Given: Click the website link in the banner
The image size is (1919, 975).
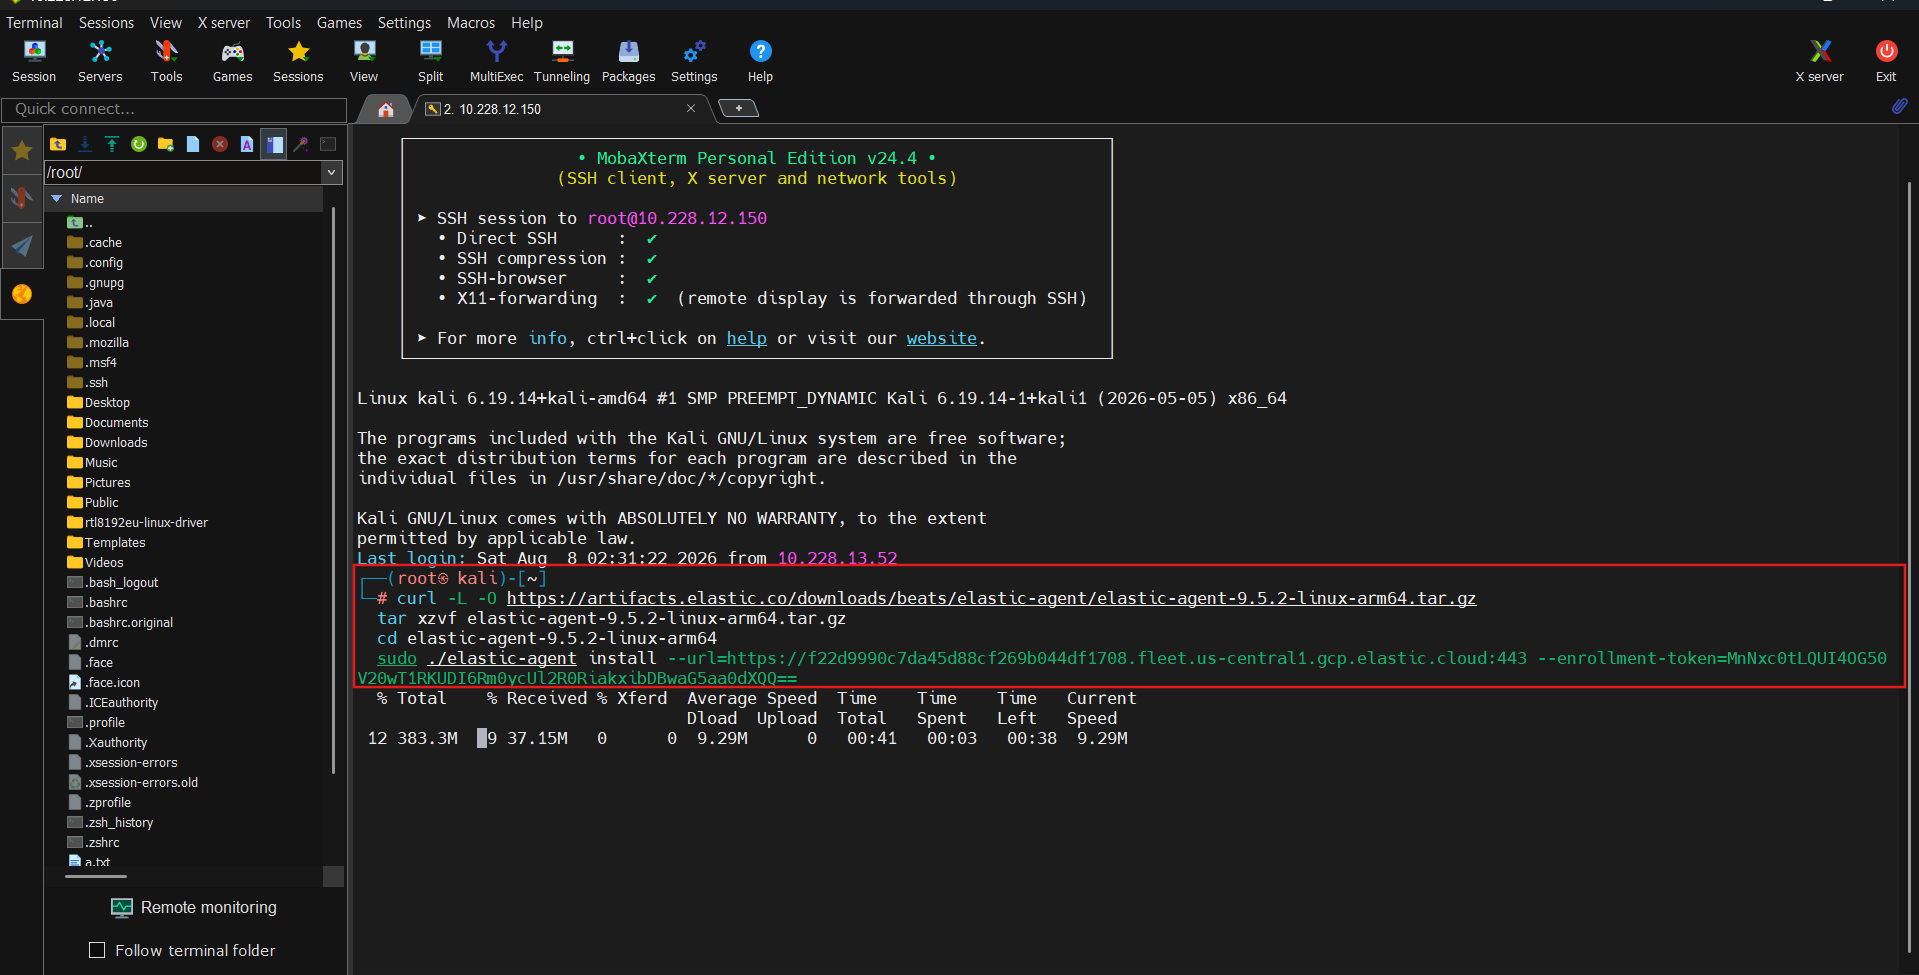Looking at the screenshot, I should [x=941, y=338].
